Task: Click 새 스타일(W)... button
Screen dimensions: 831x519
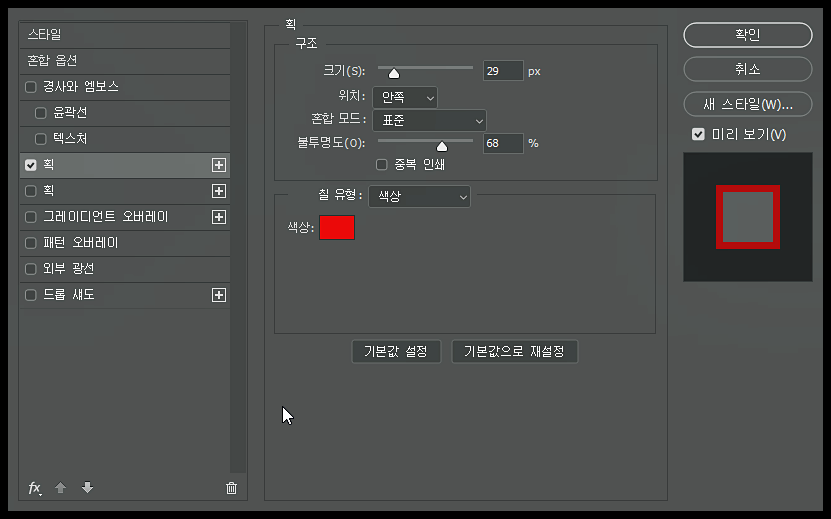Action: click(x=748, y=104)
